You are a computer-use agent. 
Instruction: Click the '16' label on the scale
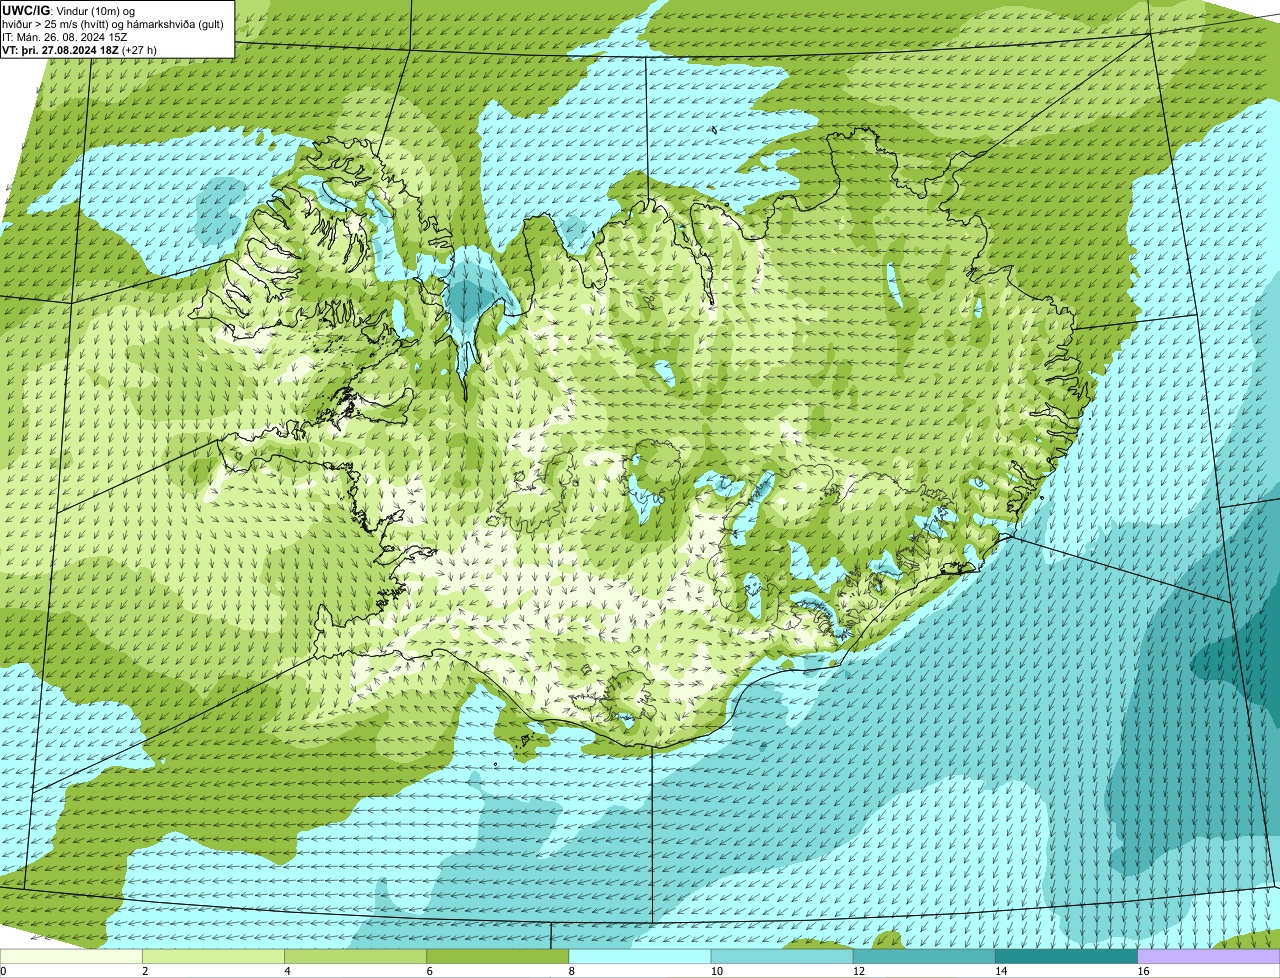(x=1143, y=971)
